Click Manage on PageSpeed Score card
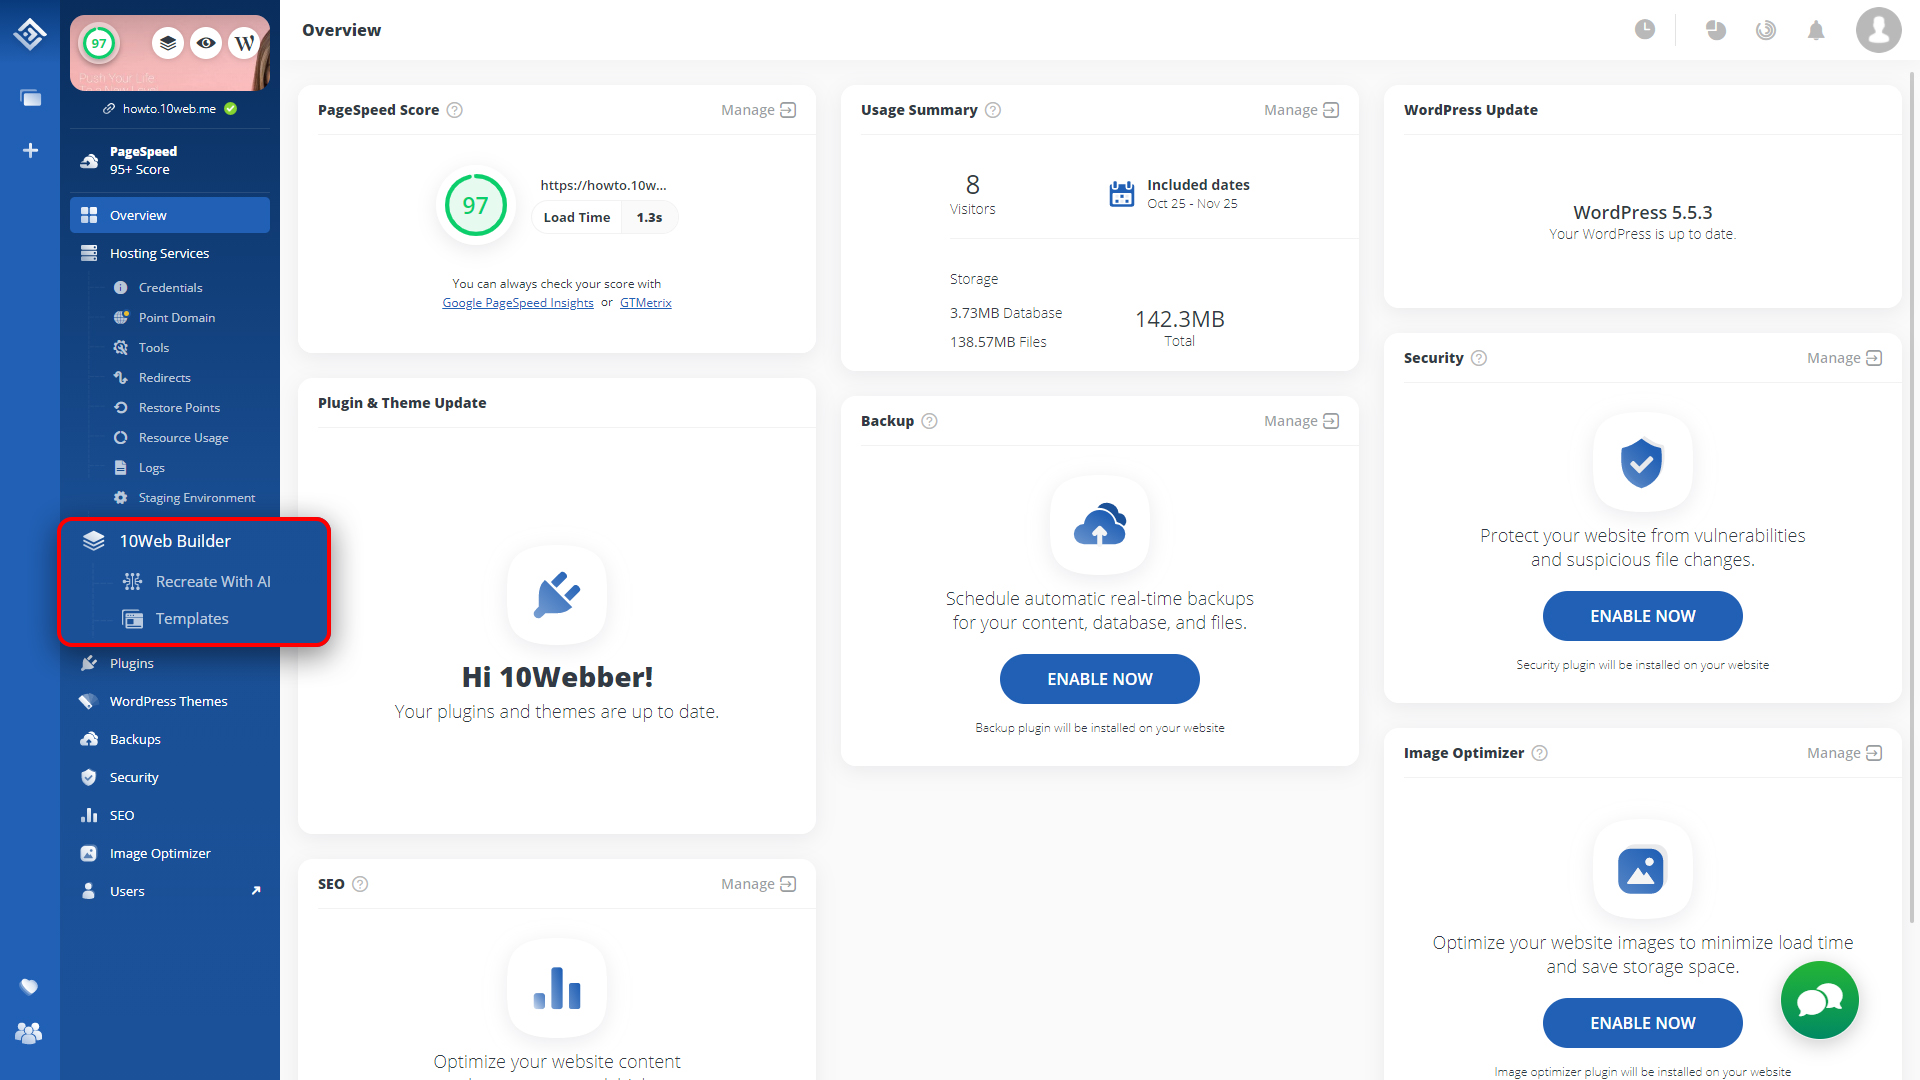This screenshot has height=1080, width=1920. pyautogui.click(x=758, y=110)
